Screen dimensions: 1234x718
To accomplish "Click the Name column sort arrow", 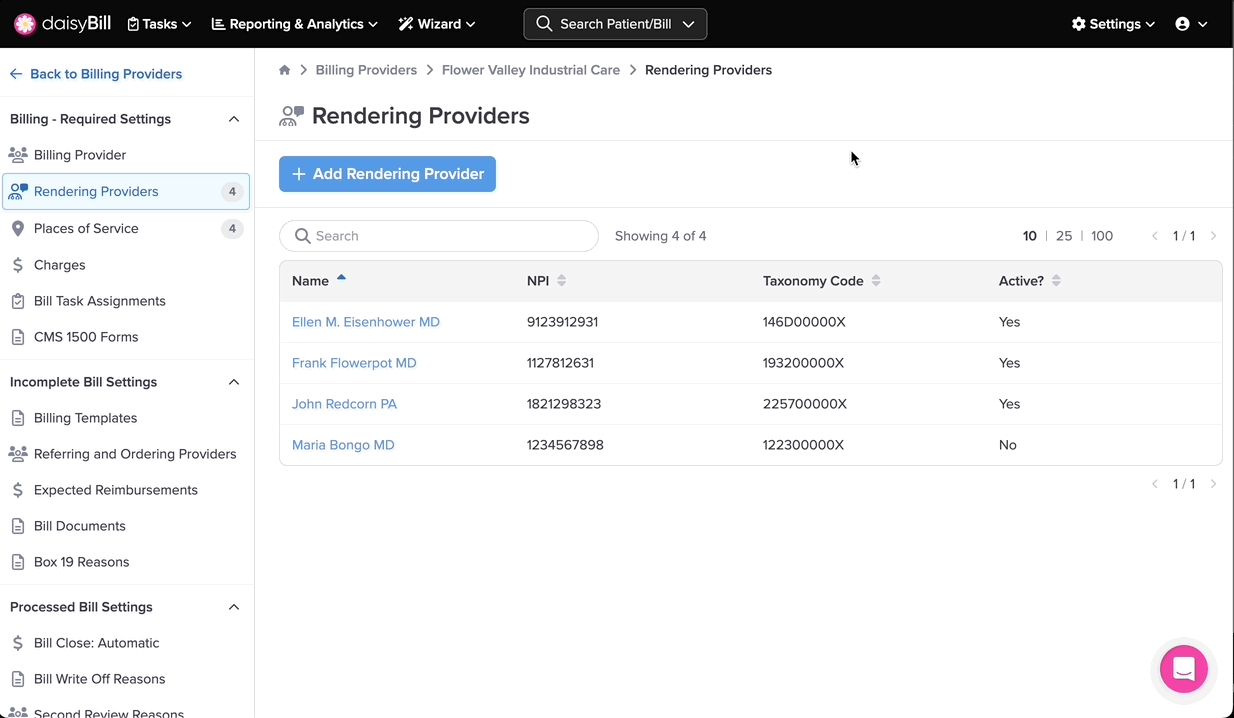I will (x=341, y=279).
